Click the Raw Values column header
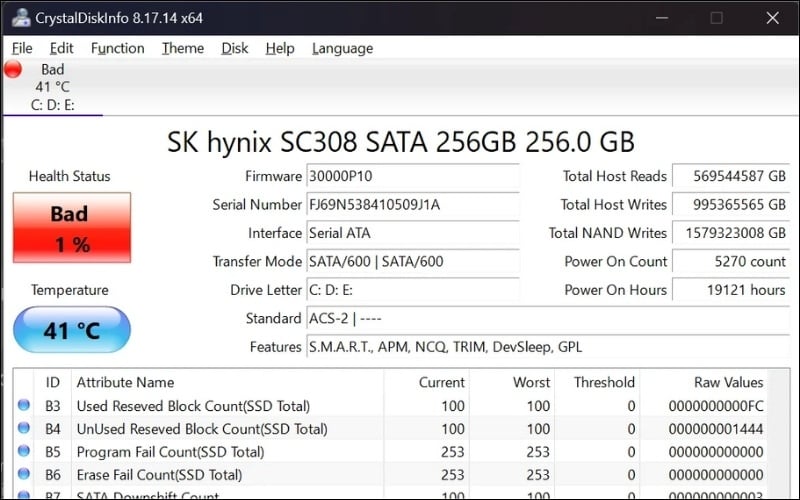This screenshot has width=800, height=500. tap(728, 382)
